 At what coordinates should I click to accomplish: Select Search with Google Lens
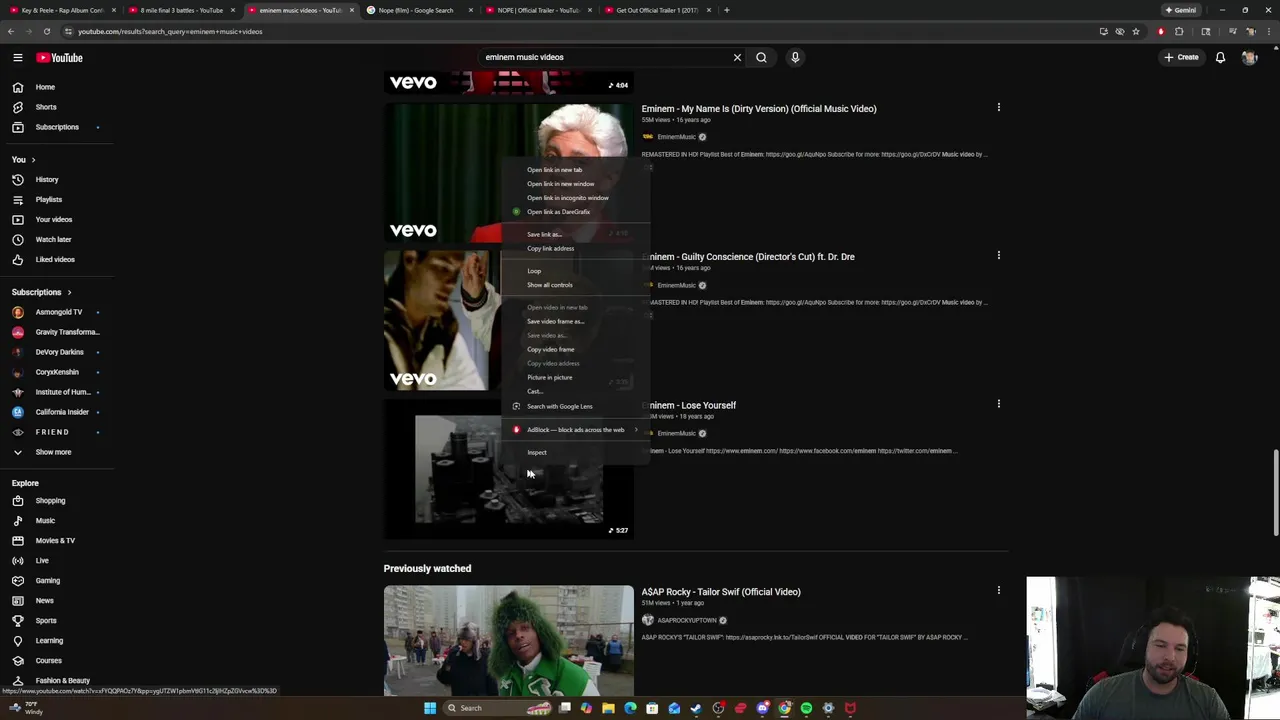(x=576, y=406)
